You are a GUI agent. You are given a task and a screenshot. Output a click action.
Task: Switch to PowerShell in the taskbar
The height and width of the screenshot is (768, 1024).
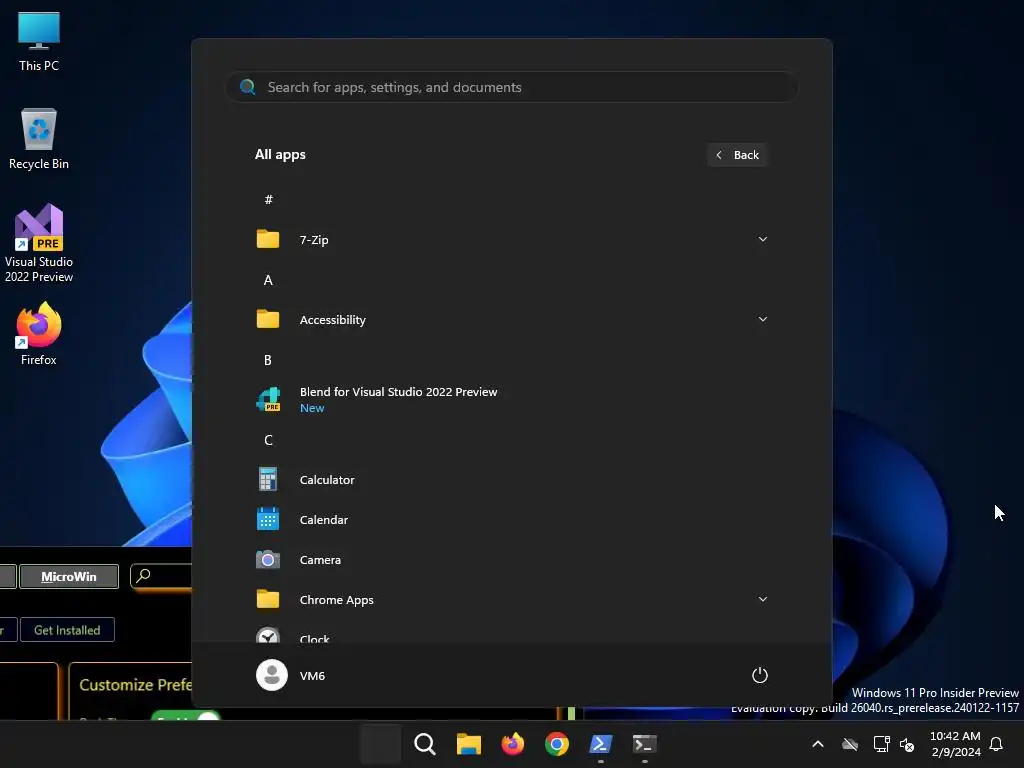[x=600, y=744]
